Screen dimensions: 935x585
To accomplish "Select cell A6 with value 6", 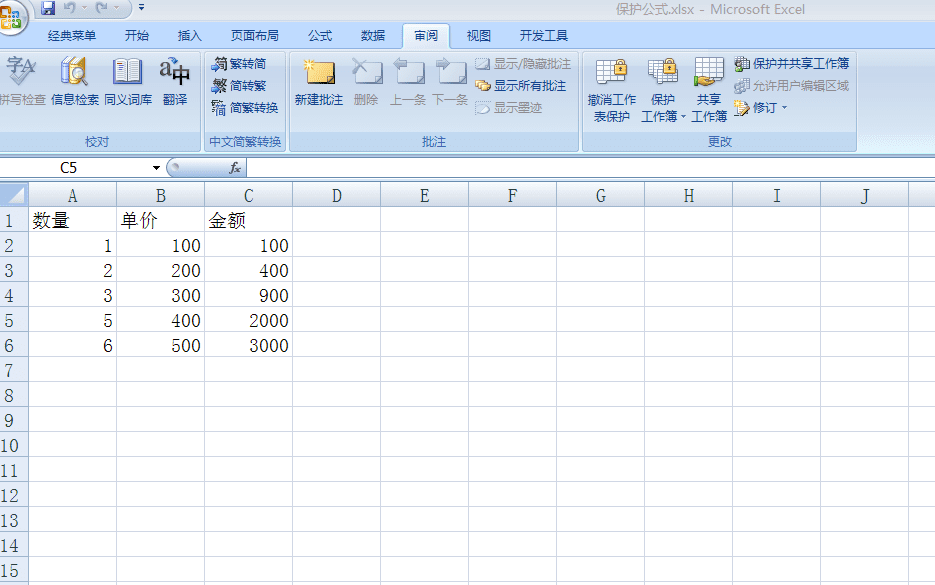I will [72, 345].
